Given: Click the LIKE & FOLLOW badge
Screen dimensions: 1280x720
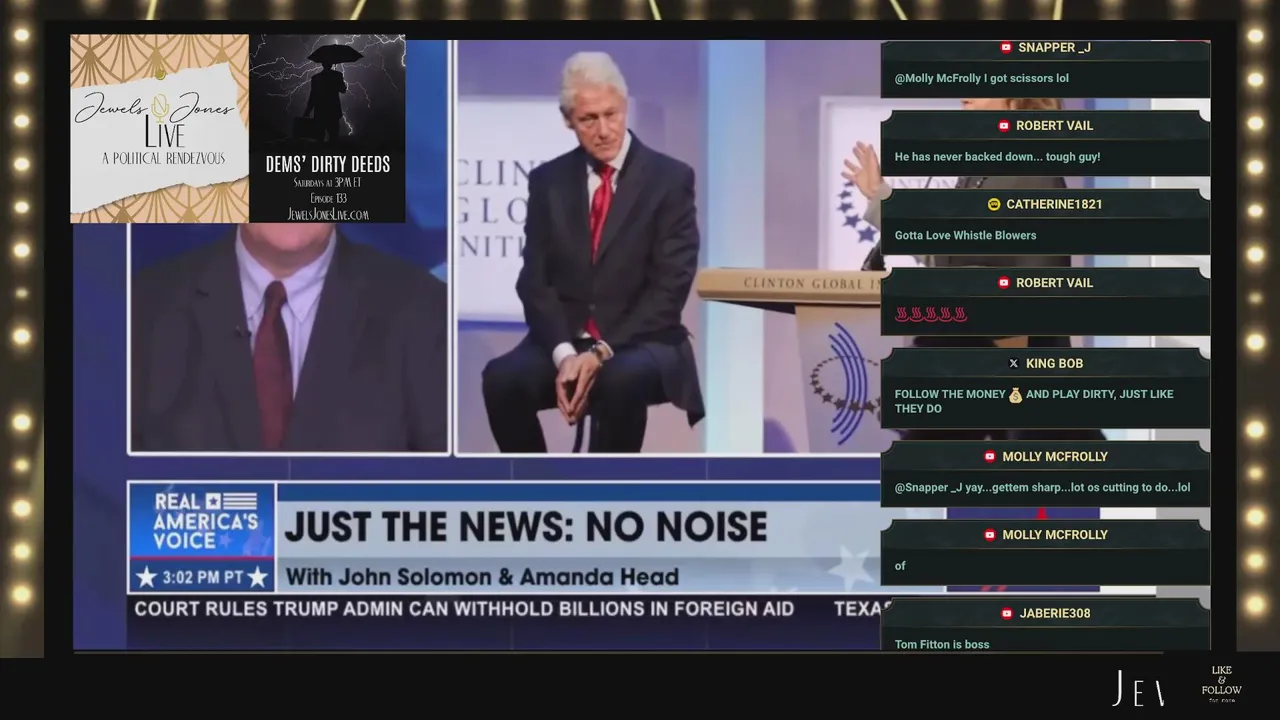Looking at the screenshot, I should [x=1221, y=684].
